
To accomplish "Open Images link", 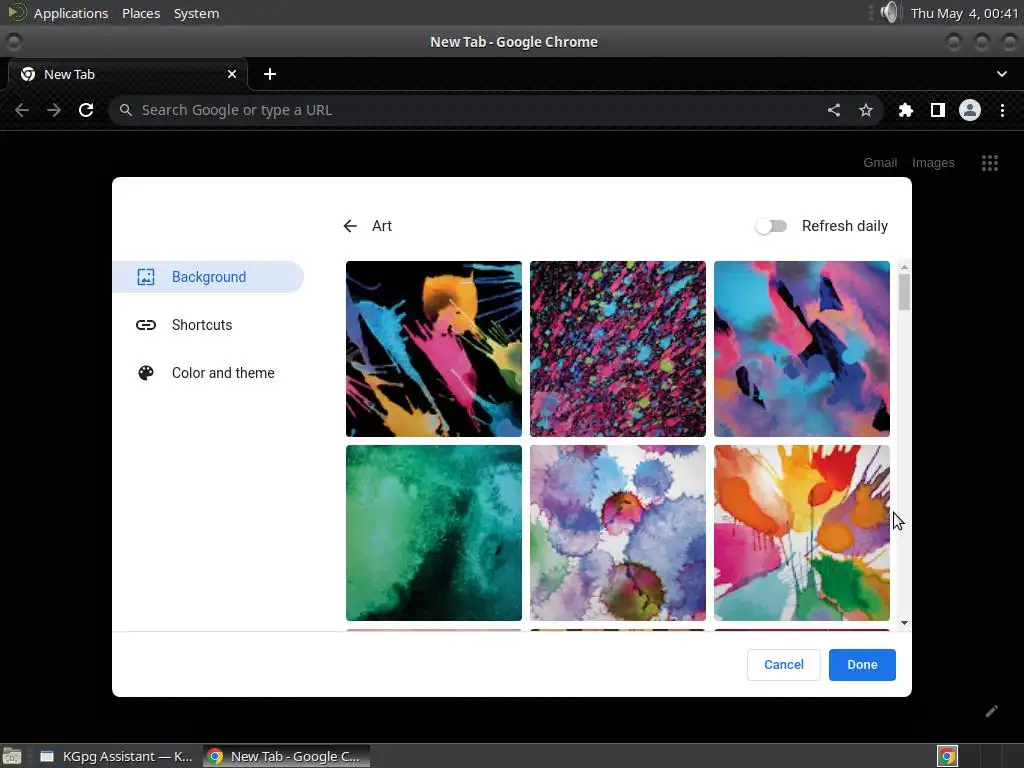I will [x=933, y=163].
